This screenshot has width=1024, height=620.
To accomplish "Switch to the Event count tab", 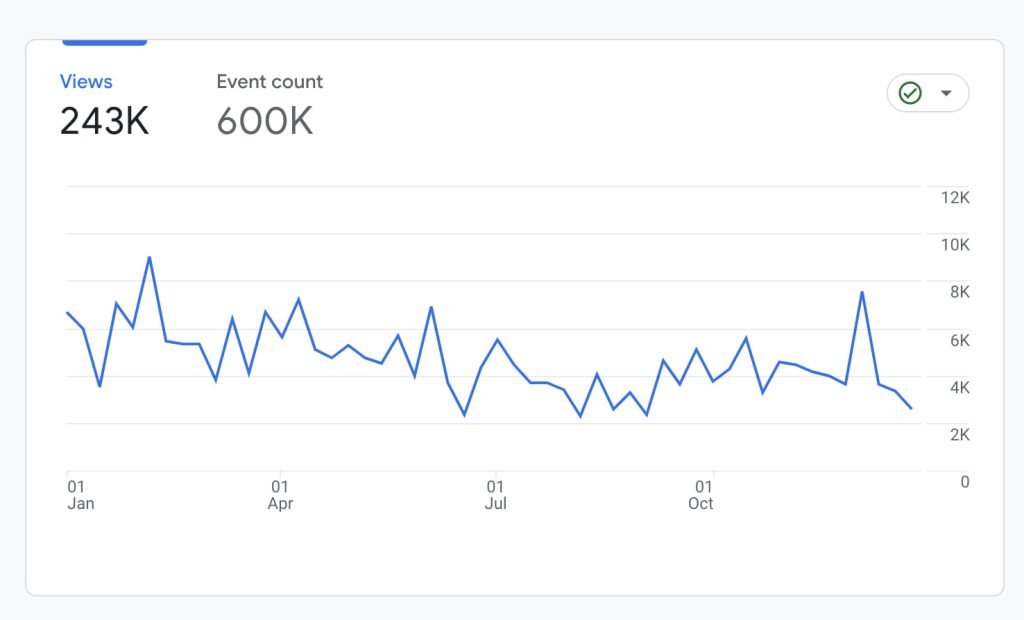I will click(270, 82).
